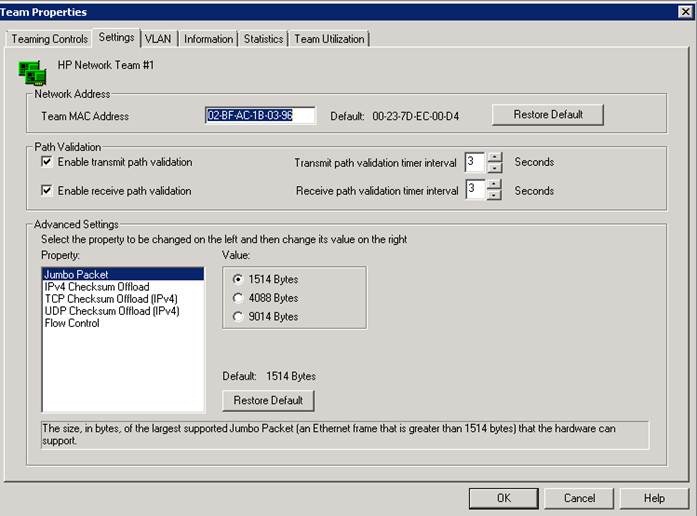Switch to the Teaming Controls tab
This screenshot has width=697, height=516.
(x=50, y=39)
